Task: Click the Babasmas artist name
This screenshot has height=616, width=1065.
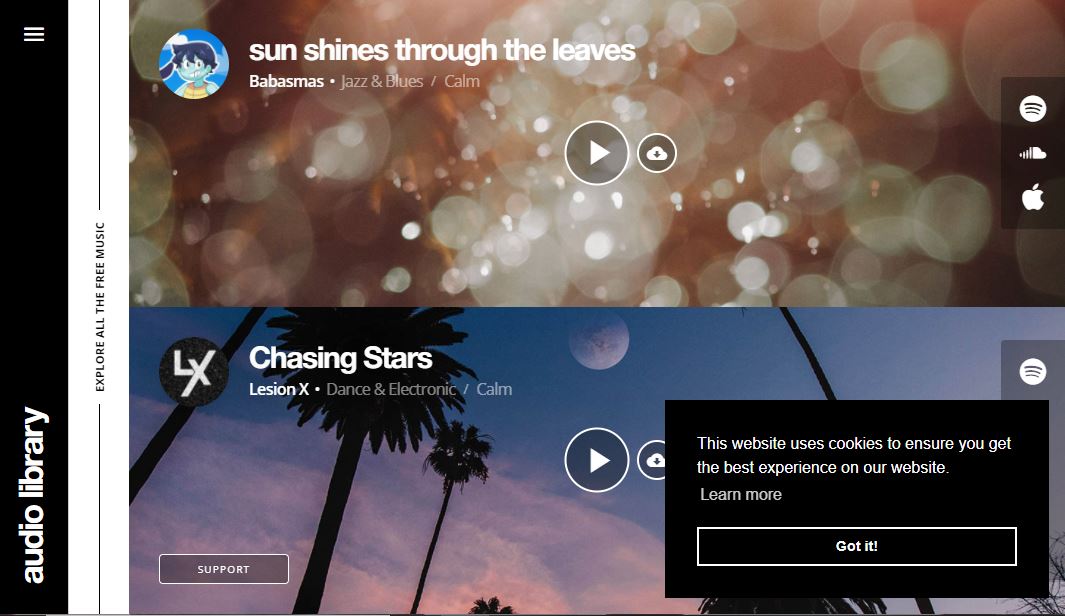Action: [286, 81]
